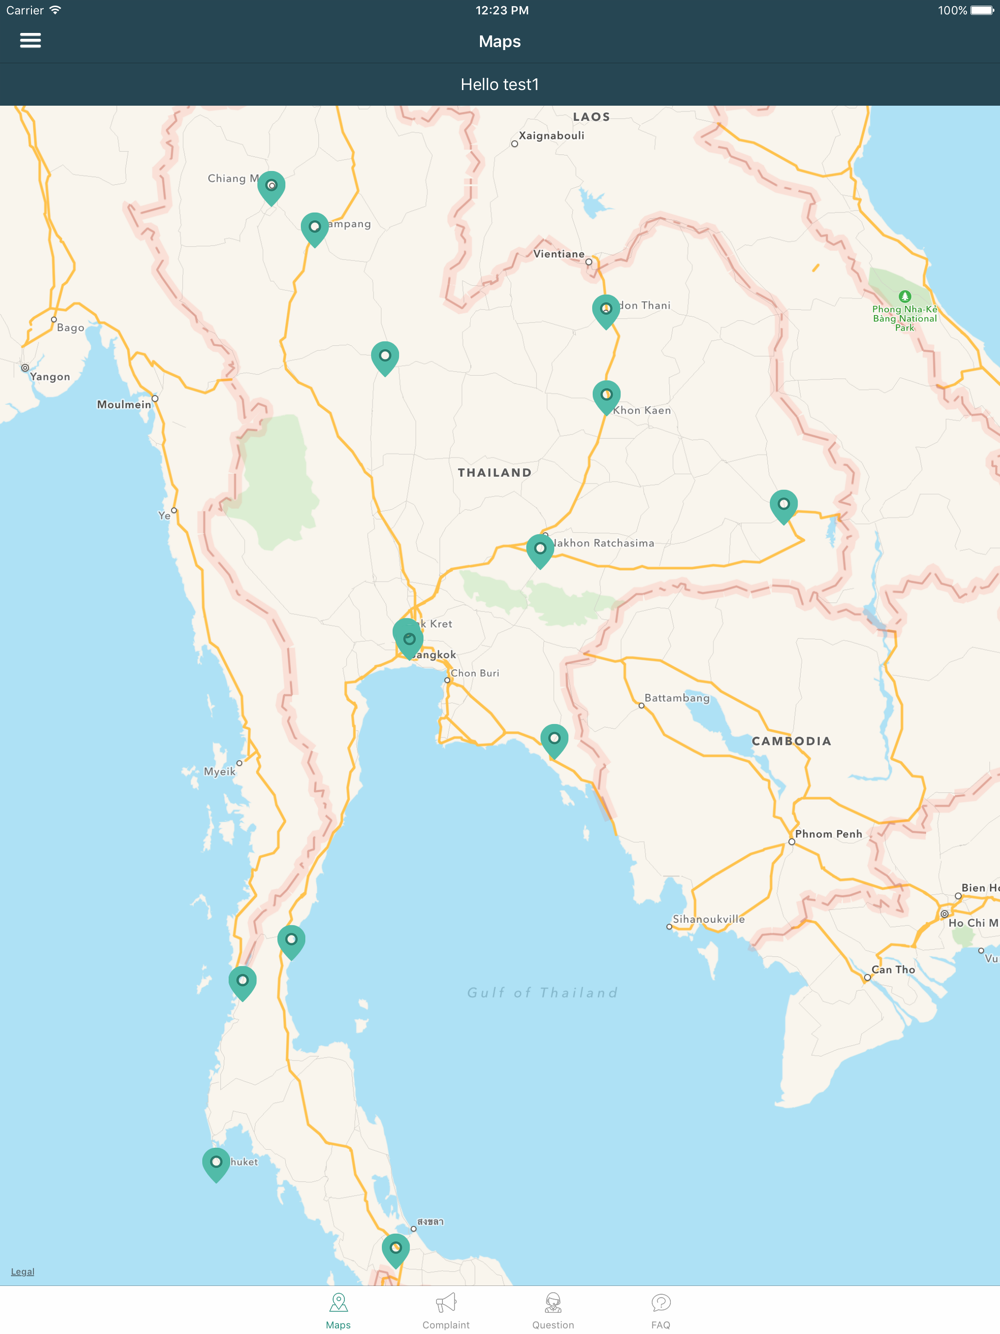Open the hamburger menu
Viewport: 1000px width, 1334px height.
(30, 41)
